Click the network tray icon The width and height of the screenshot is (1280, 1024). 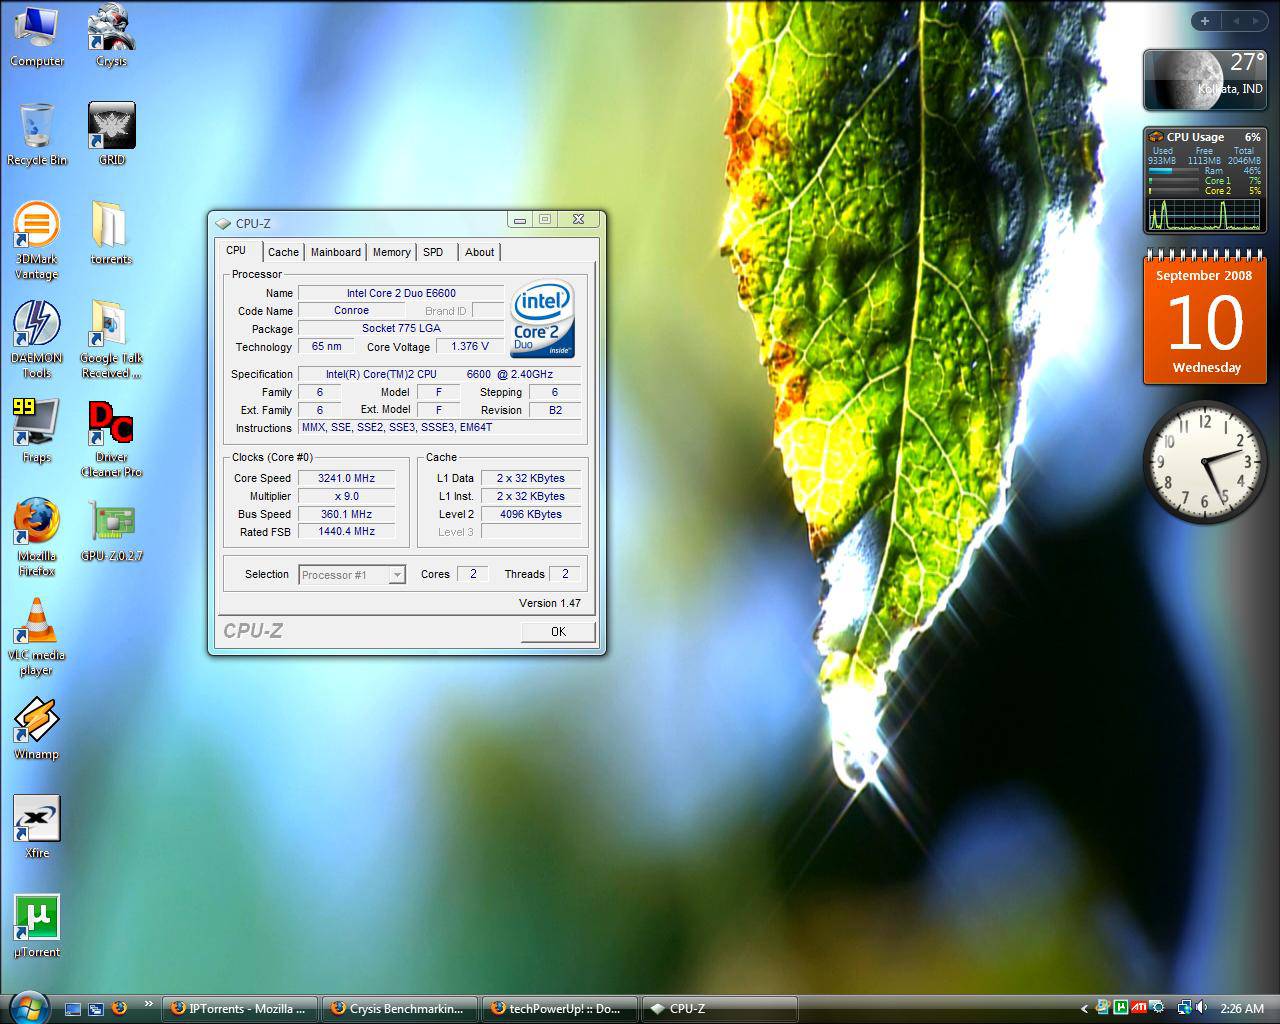coord(1184,1008)
